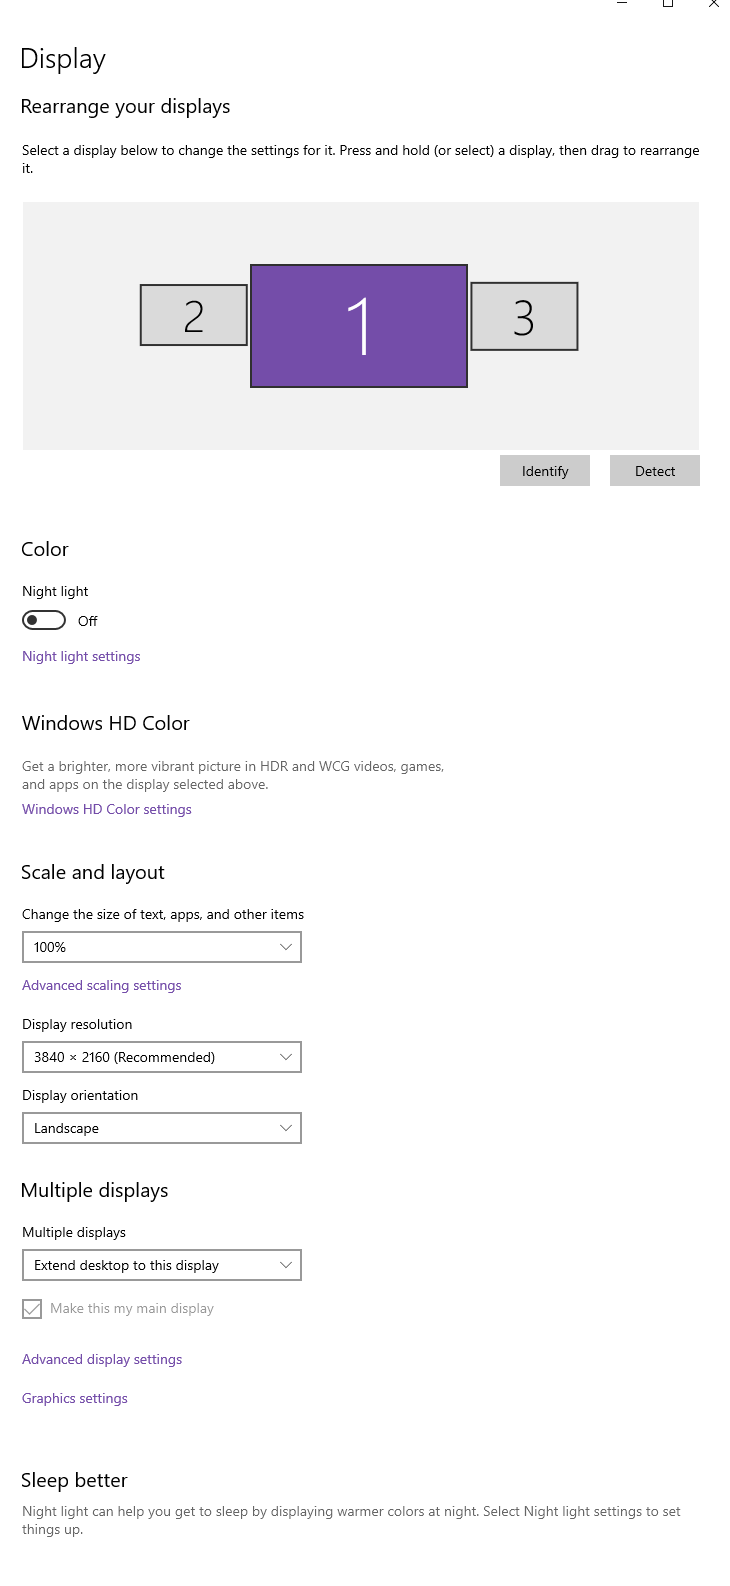Open the Display resolution dropdown
This screenshot has width=730, height=1586.
162,1057
